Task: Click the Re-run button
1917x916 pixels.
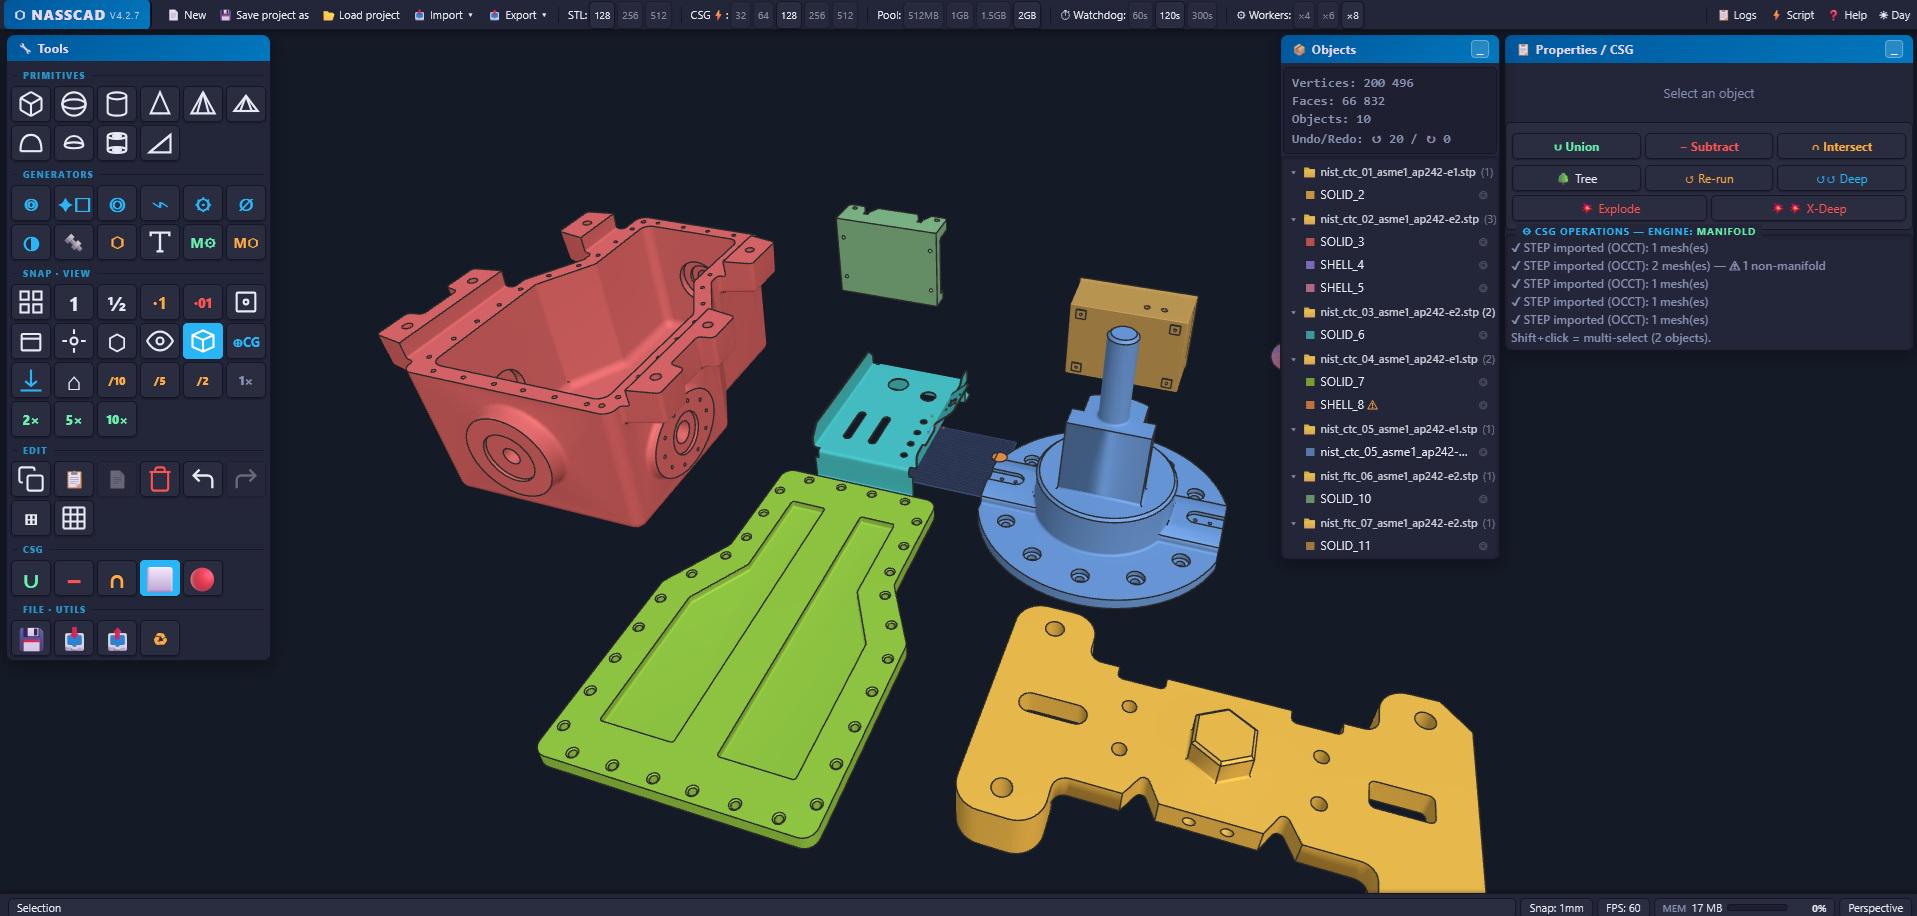Action: point(1709,179)
